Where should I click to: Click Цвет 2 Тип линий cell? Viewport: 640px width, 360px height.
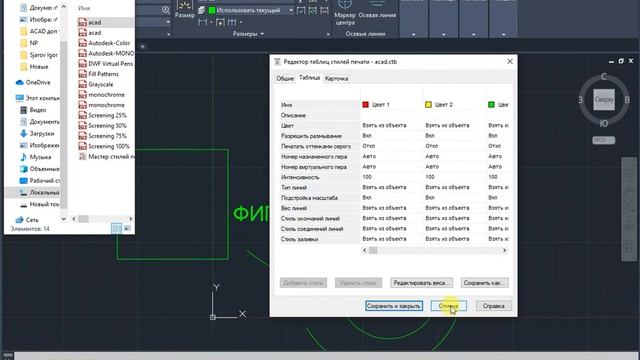(455, 187)
